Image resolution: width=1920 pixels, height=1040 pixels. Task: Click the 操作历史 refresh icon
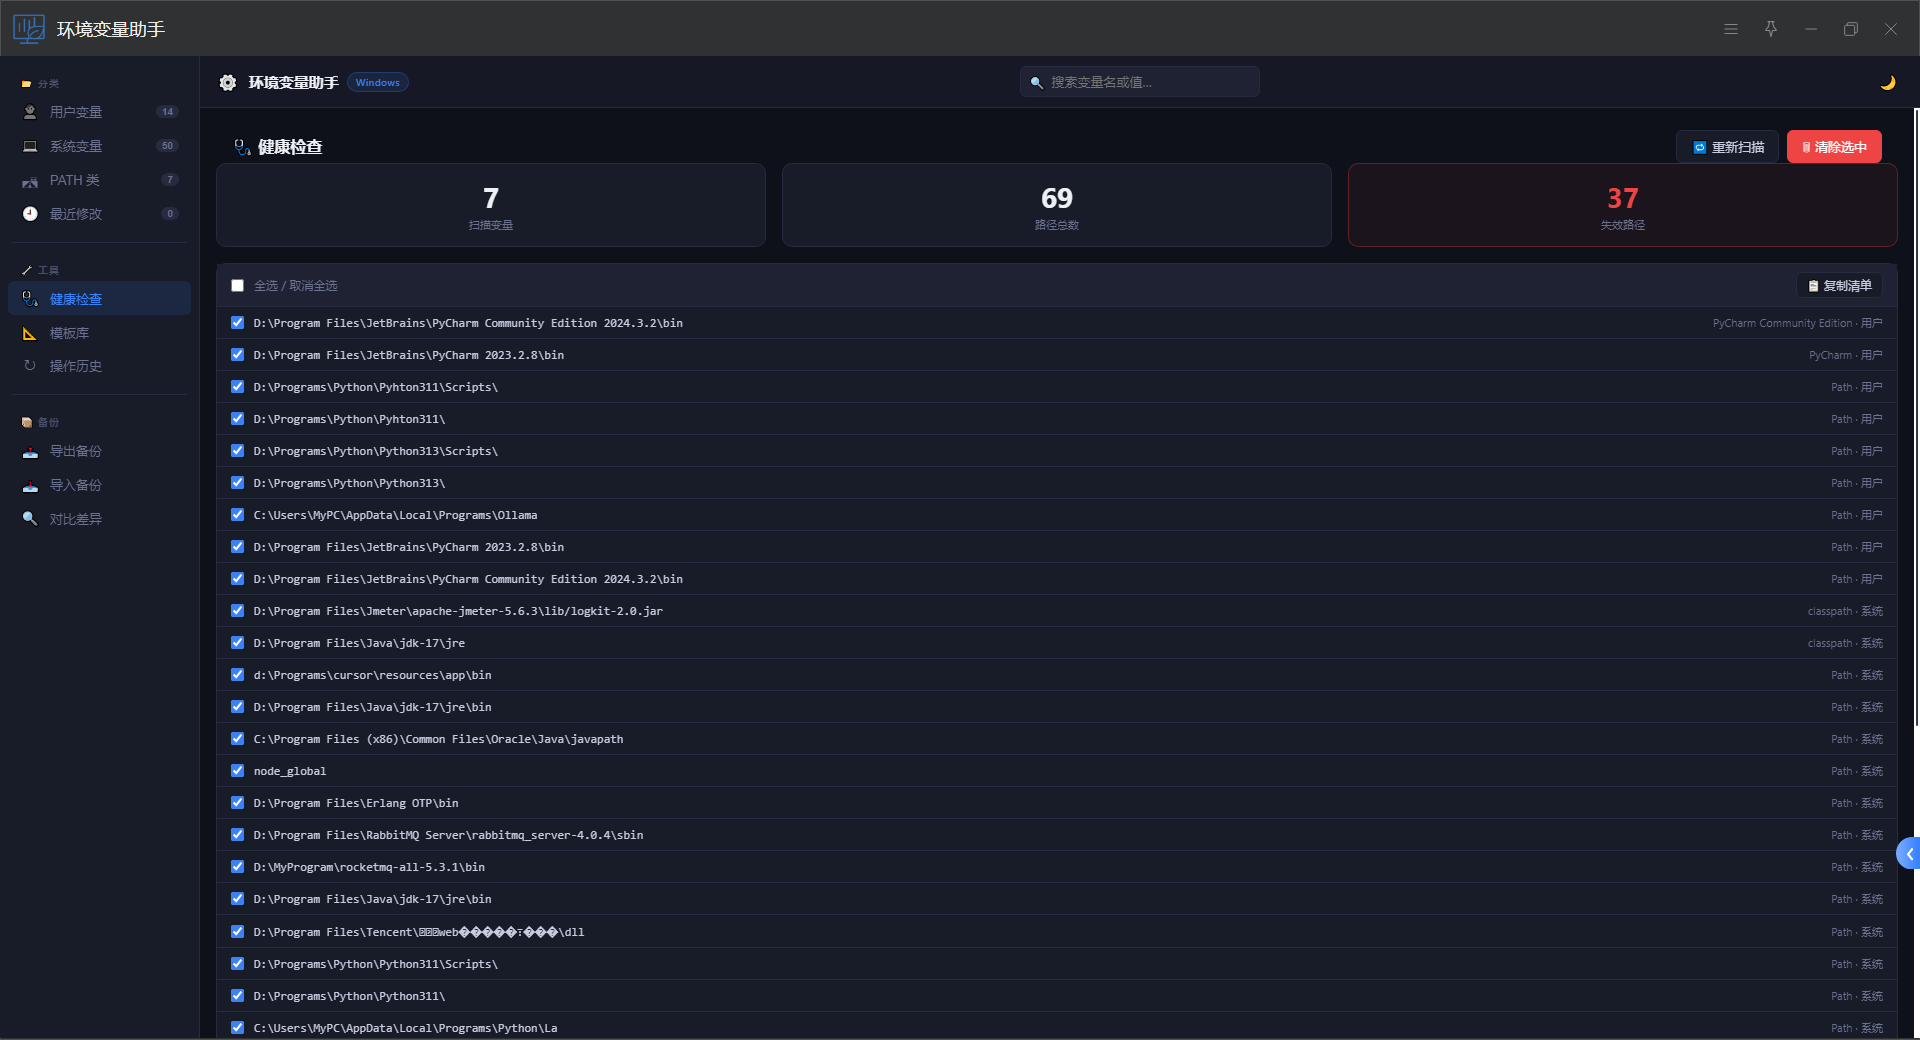pyautogui.click(x=30, y=366)
